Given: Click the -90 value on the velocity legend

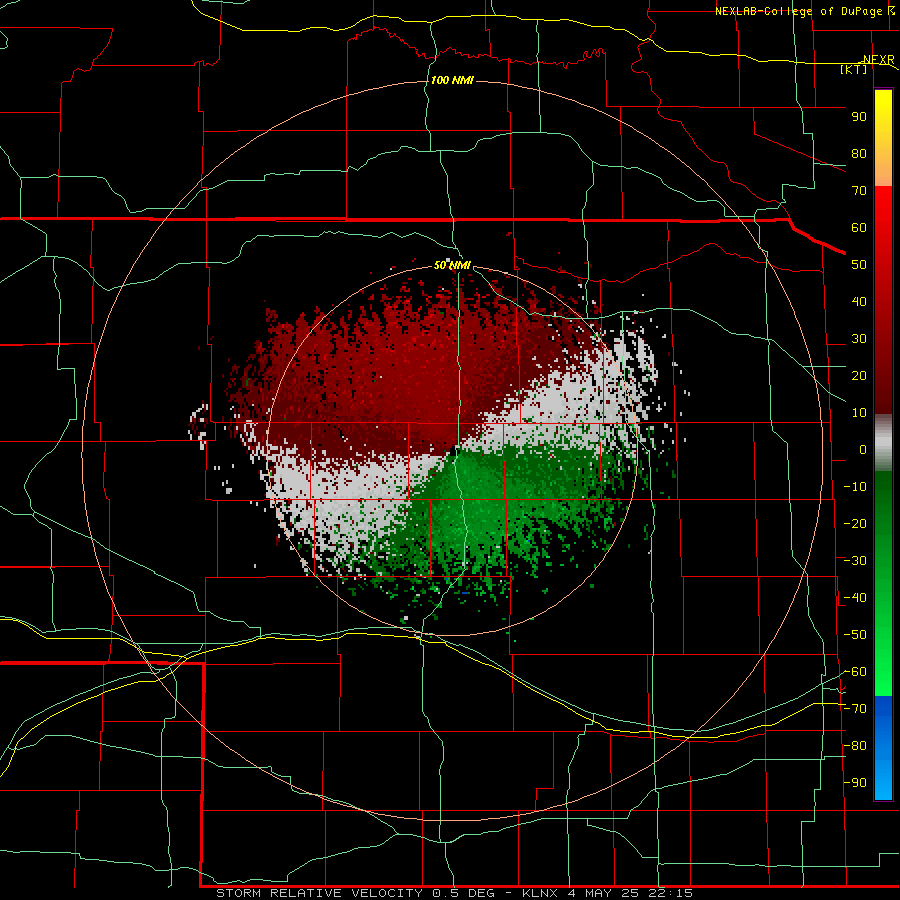Looking at the screenshot, I should (x=855, y=783).
